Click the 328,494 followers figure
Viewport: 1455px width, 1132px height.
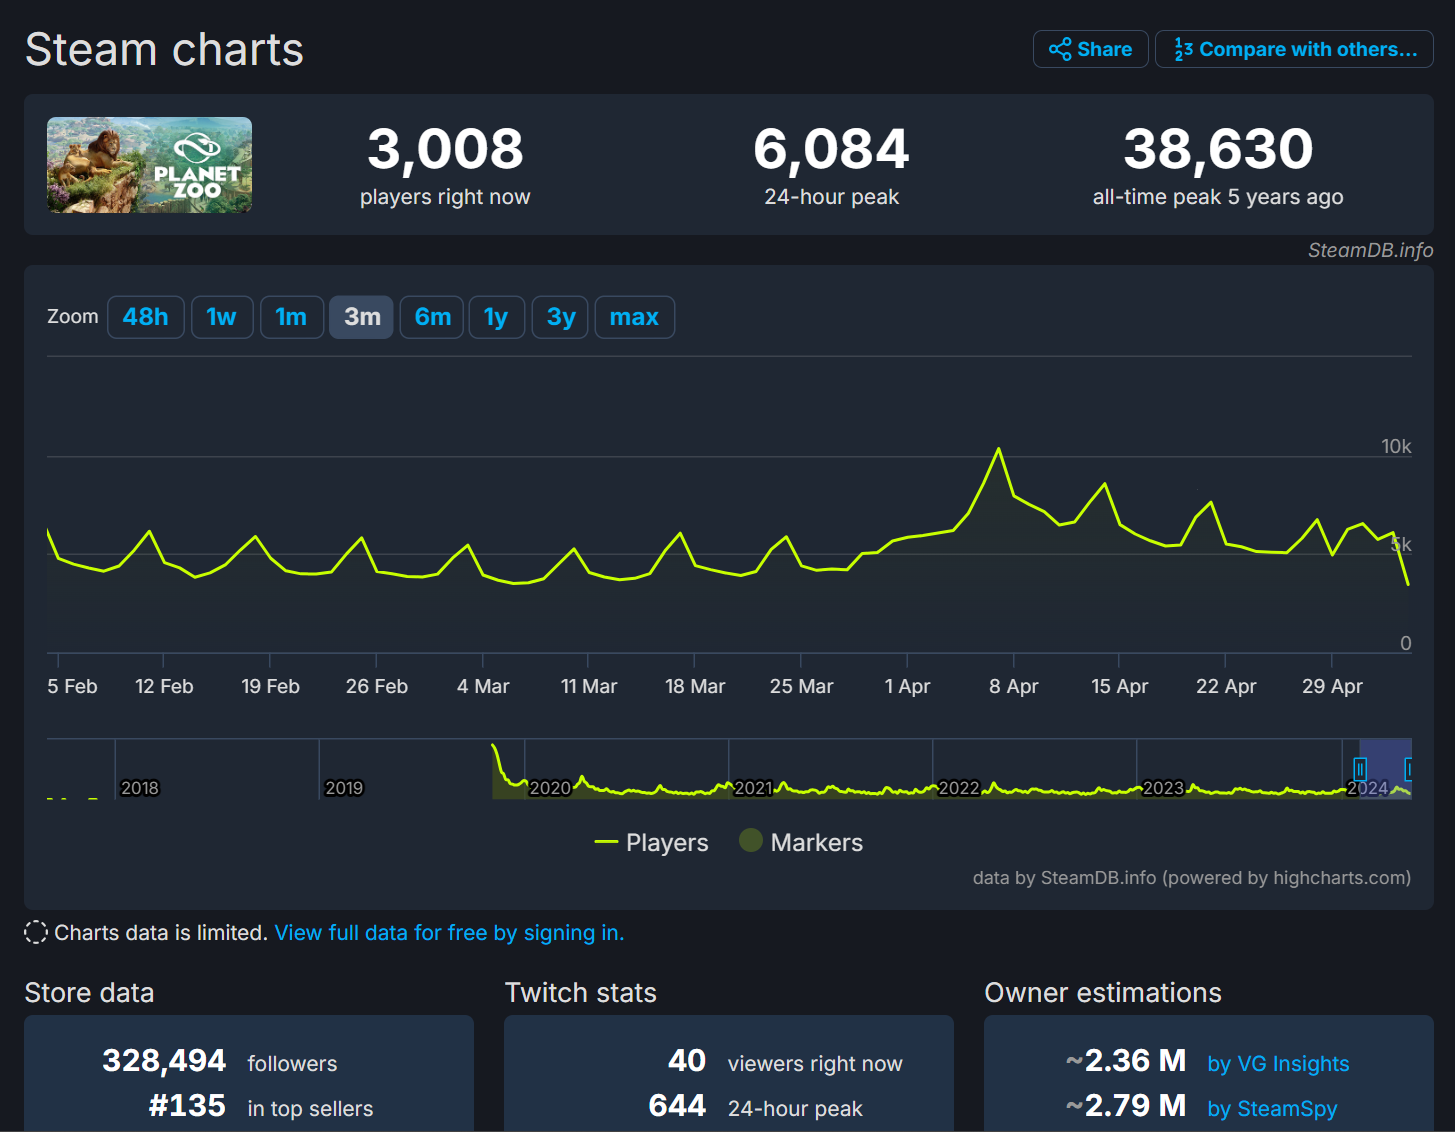[x=164, y=1060]
